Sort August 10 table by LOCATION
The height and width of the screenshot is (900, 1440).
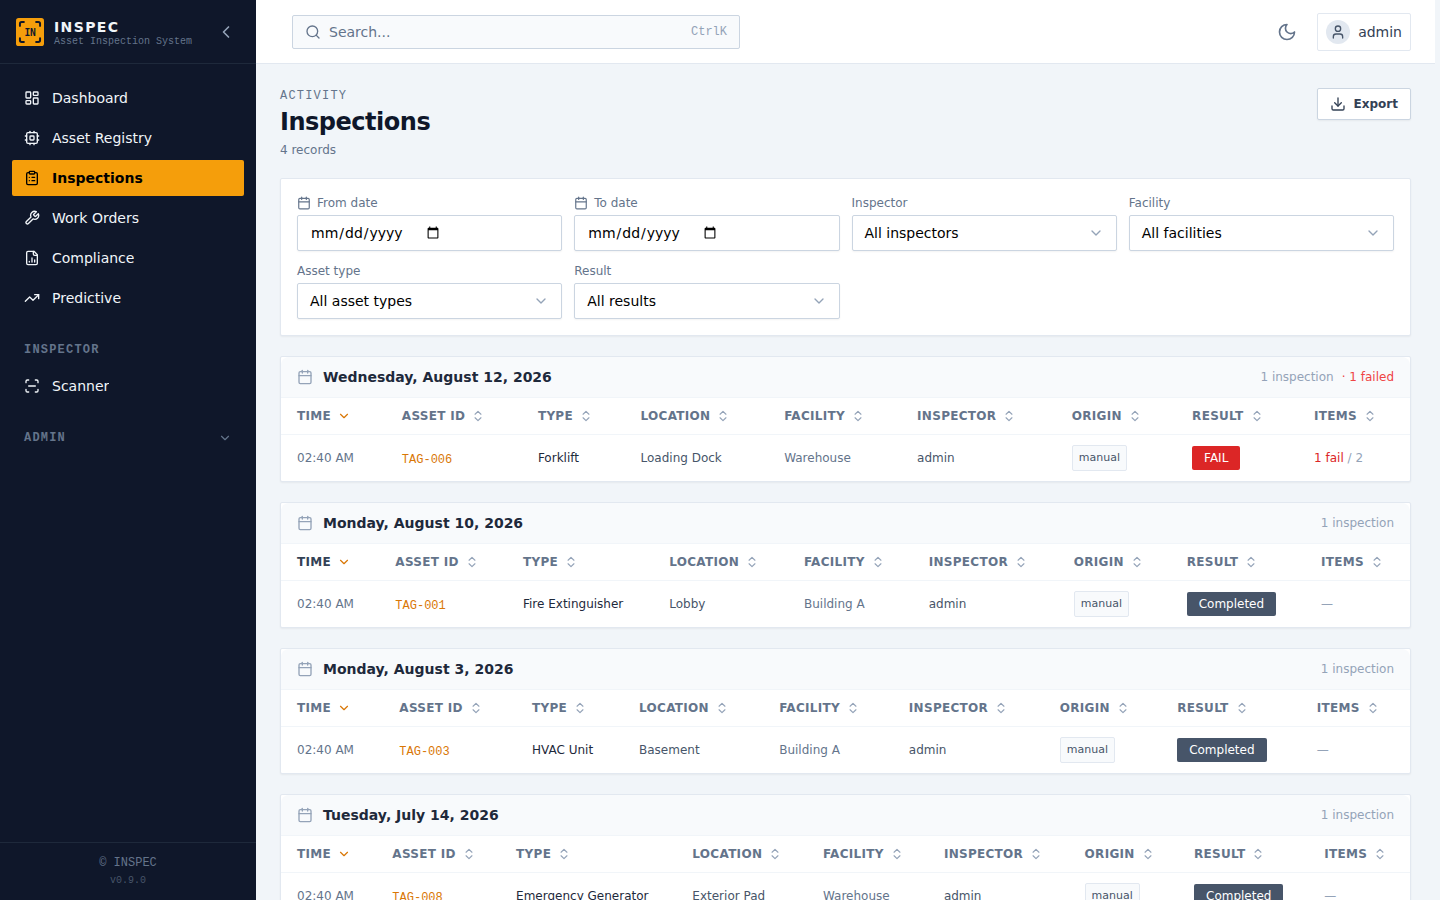pos(713,562)
